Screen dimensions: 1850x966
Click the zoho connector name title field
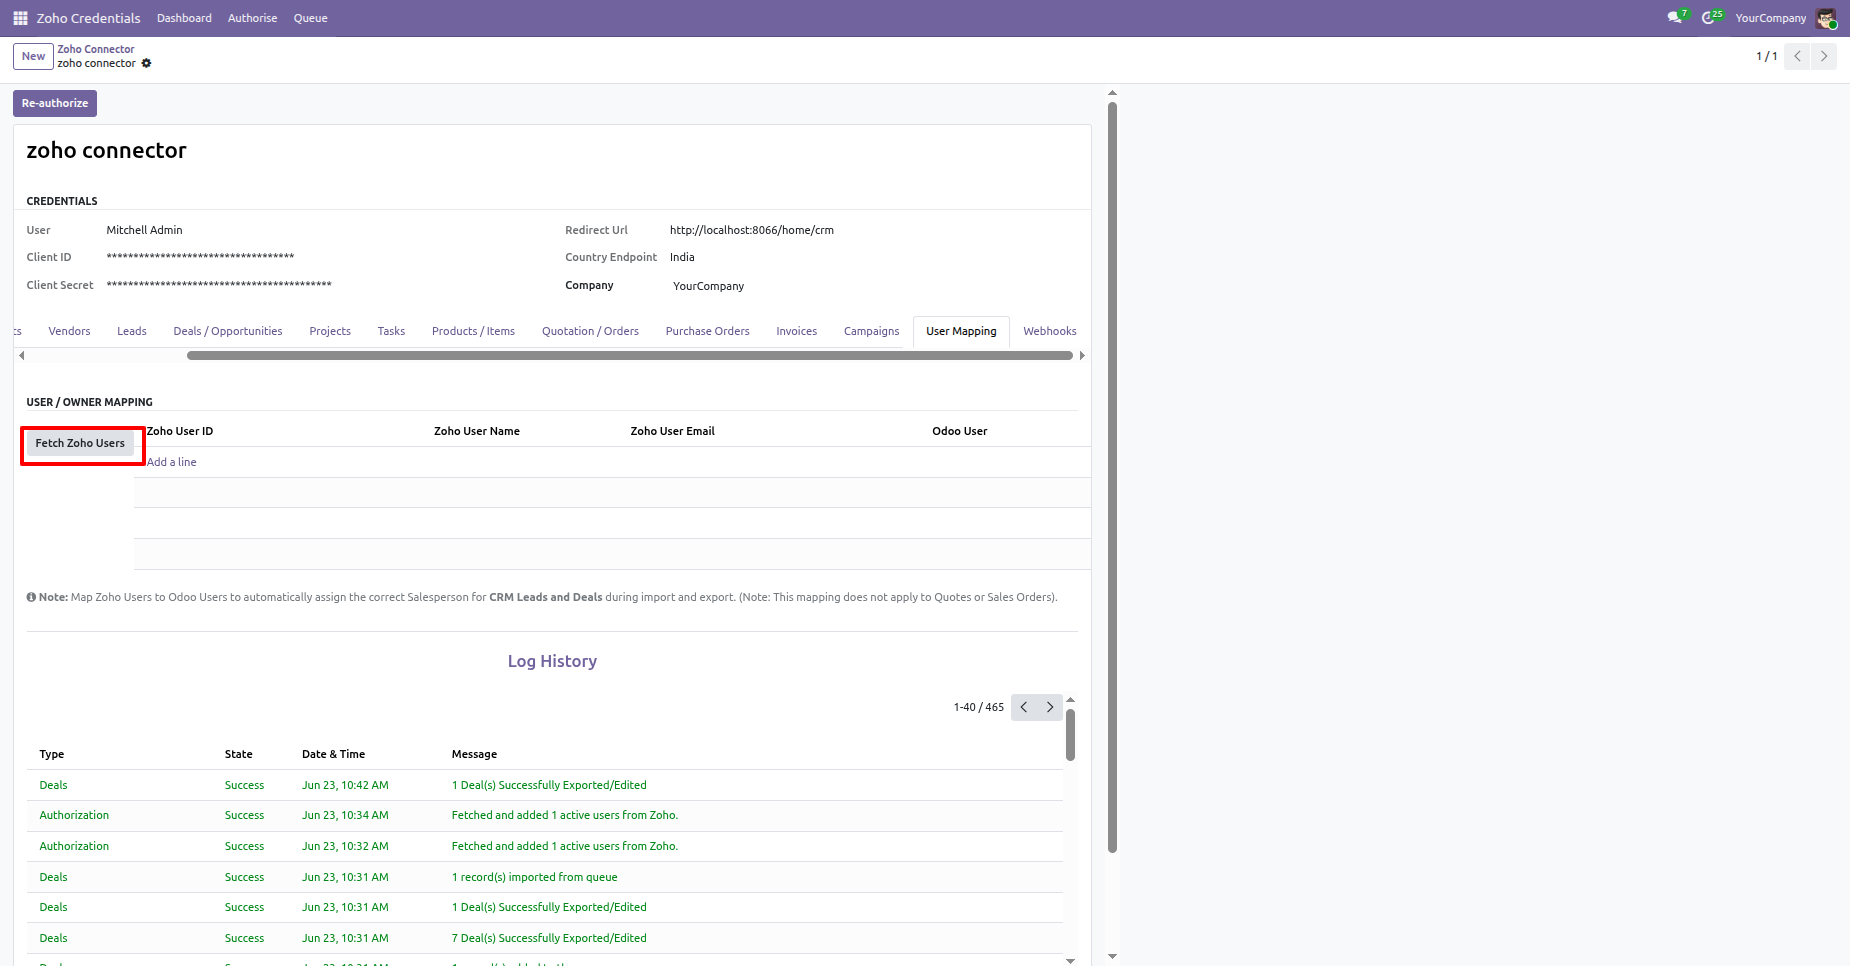pos(106,150)
